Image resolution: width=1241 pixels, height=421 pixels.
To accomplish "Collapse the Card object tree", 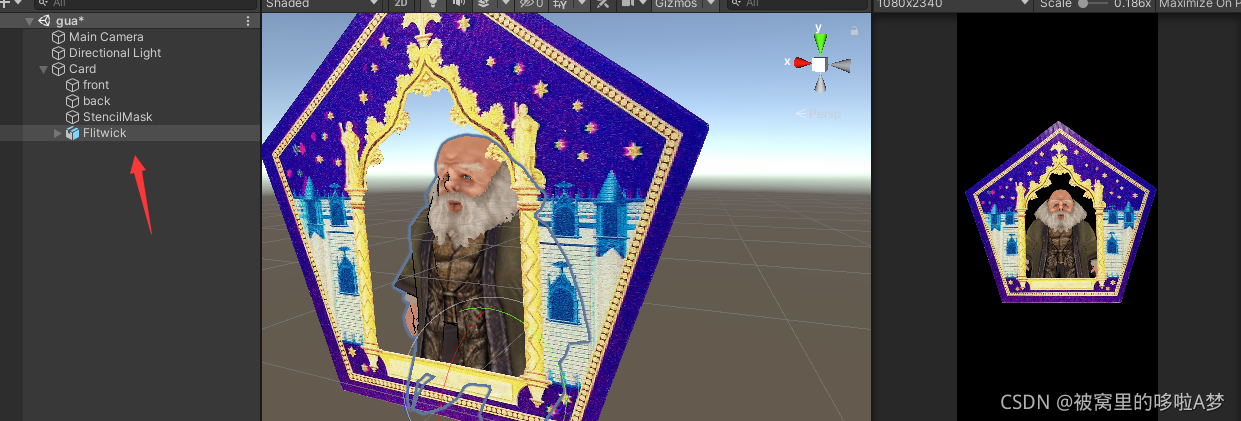I will pyautogui.click(x=43, y=69).
